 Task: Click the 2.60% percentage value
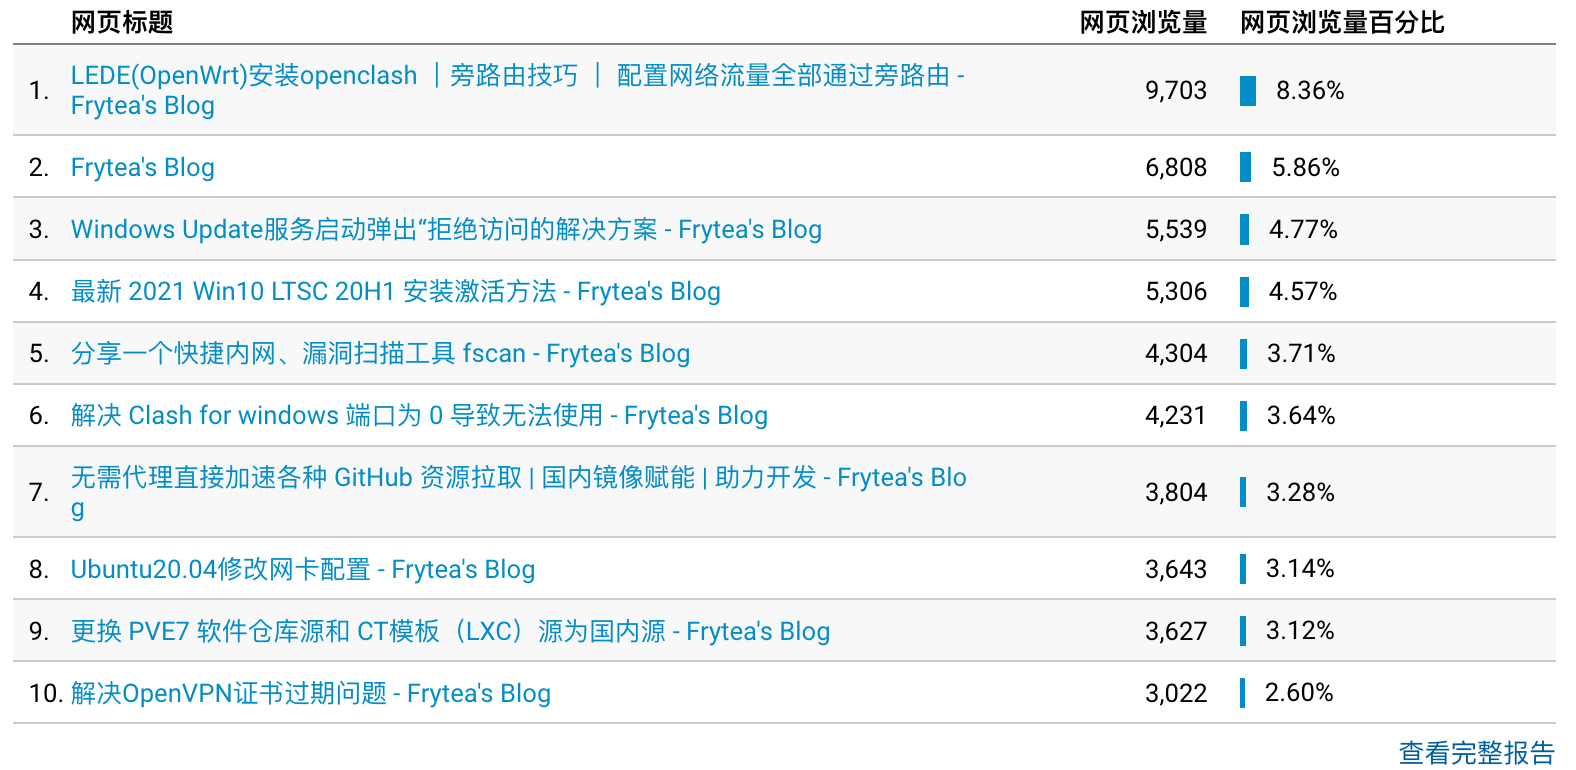coord(1299,693)
